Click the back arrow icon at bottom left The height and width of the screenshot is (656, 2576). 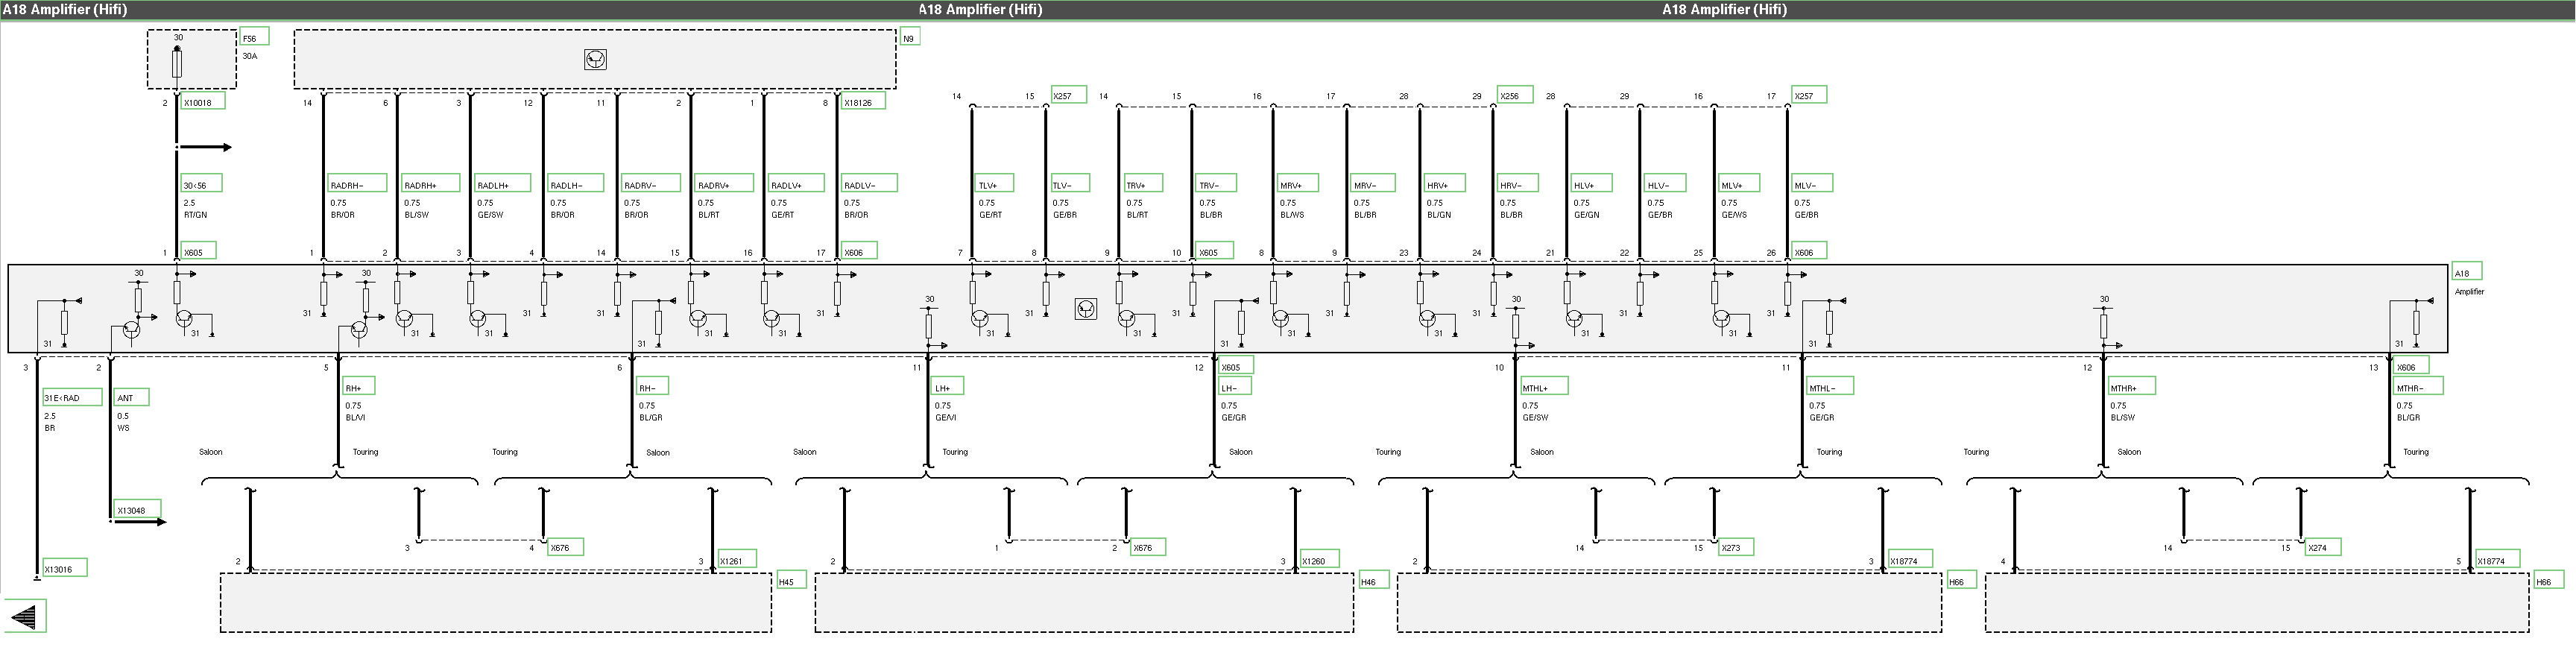tap(24, 617)
